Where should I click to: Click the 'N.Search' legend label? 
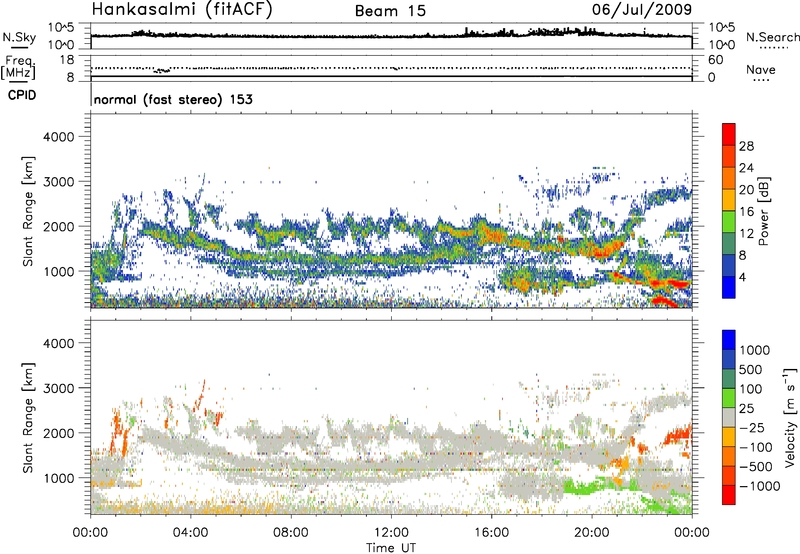click(x=772, y=37)
